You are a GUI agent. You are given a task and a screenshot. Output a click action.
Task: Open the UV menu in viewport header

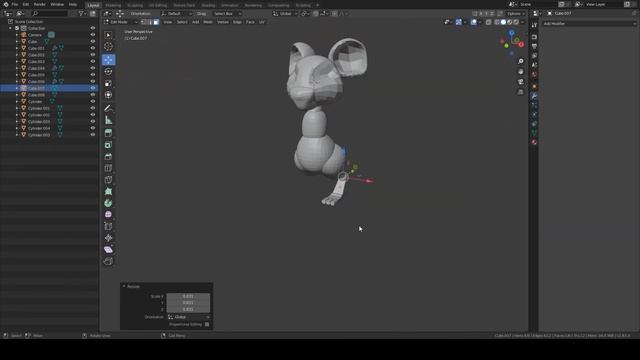tap(262, 22)
